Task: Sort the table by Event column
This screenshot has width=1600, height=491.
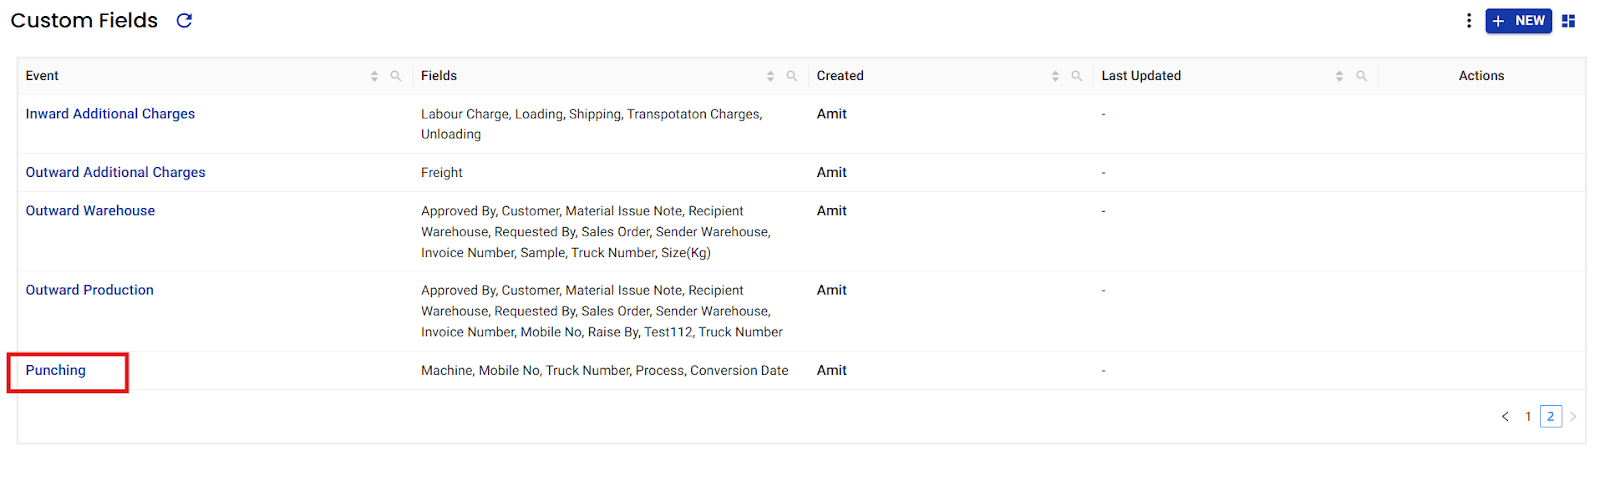Action: (x=374, y=76)
